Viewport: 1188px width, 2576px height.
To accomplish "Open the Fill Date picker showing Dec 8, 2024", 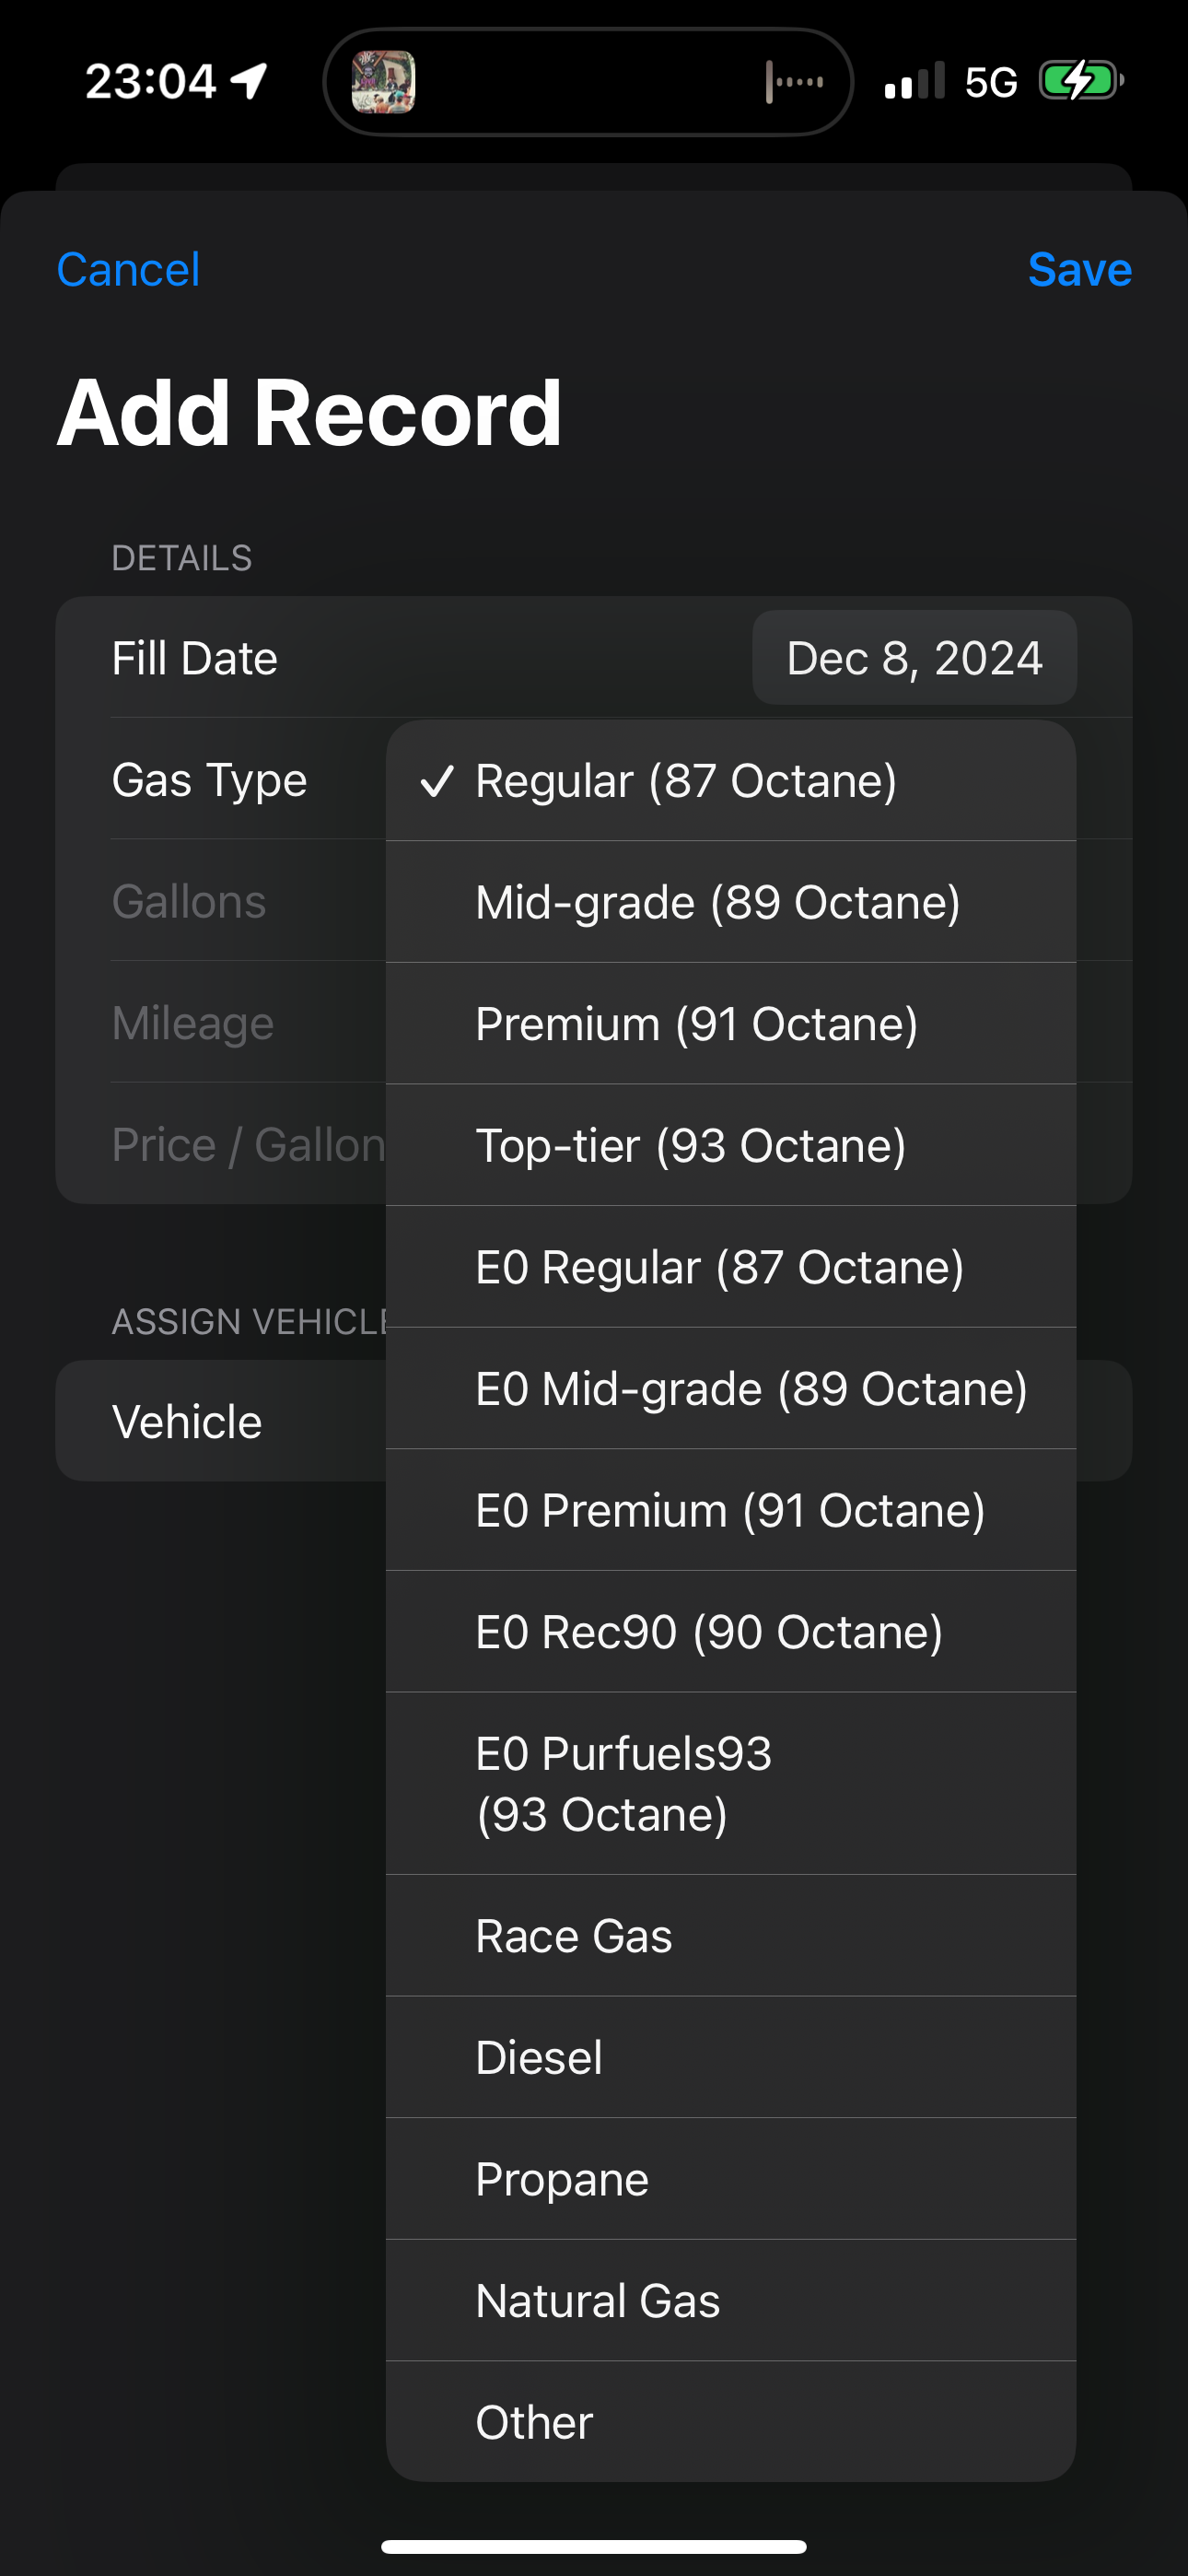I will (914, 658).
